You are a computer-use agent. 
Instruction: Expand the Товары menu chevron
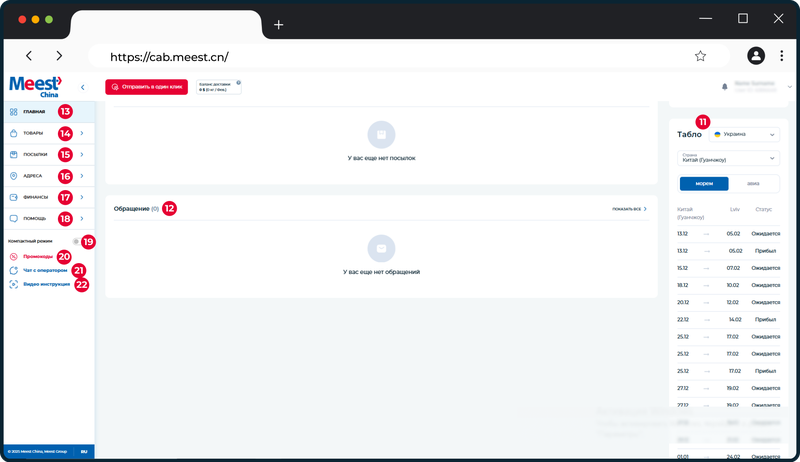[82, 133]
